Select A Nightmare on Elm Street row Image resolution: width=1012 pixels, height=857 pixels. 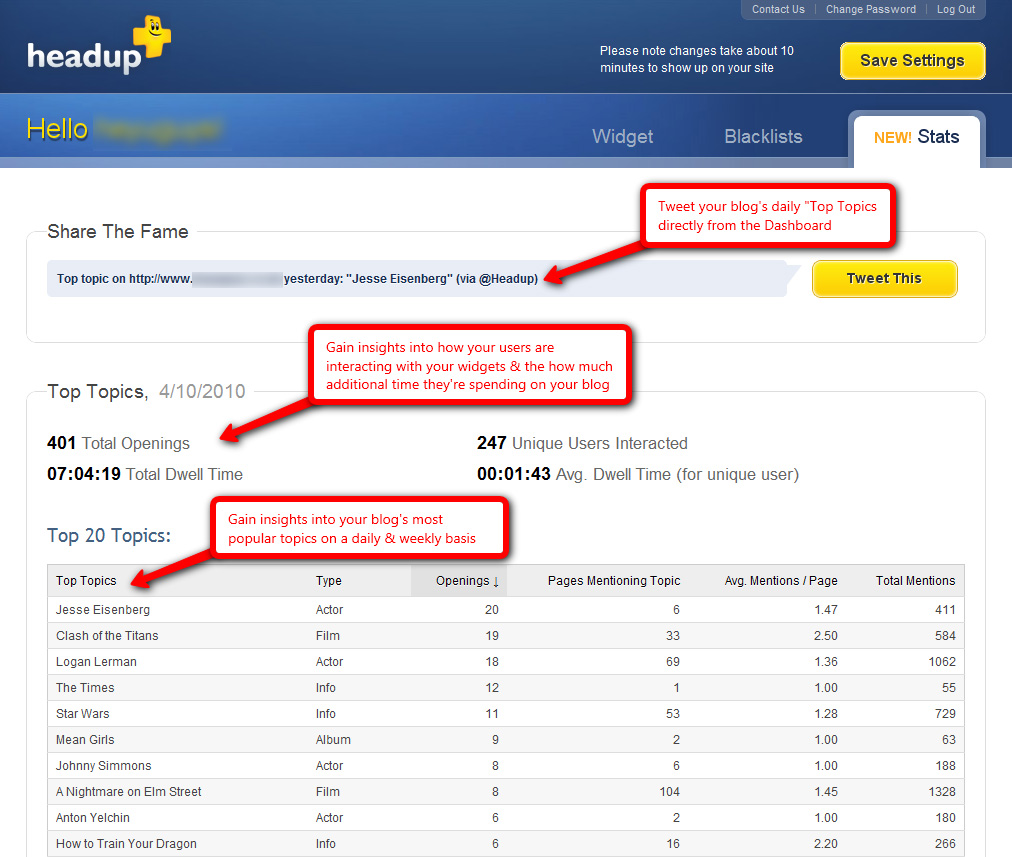(x=505, y=792)
